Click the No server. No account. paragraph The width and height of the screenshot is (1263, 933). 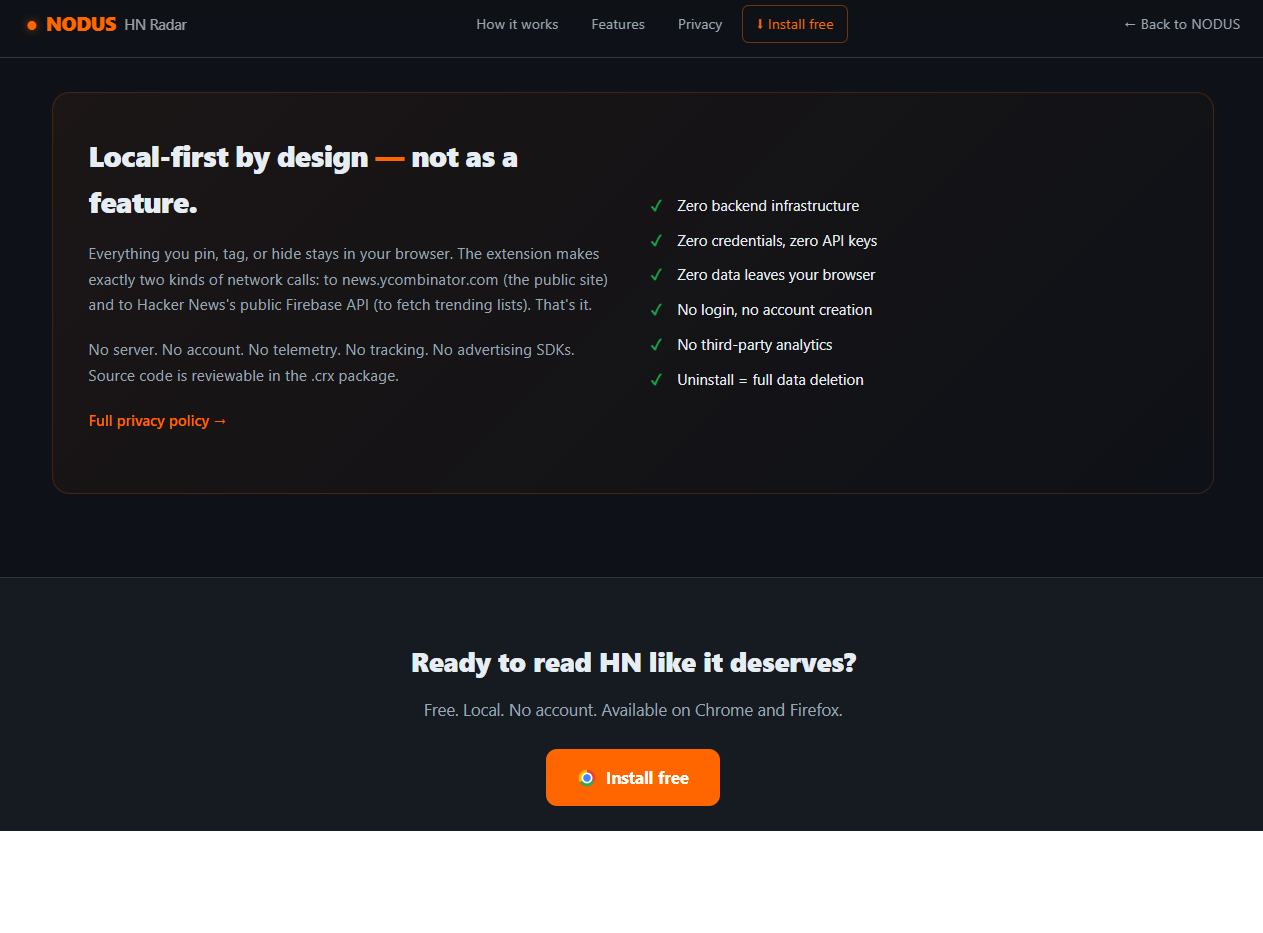point(331,363)
